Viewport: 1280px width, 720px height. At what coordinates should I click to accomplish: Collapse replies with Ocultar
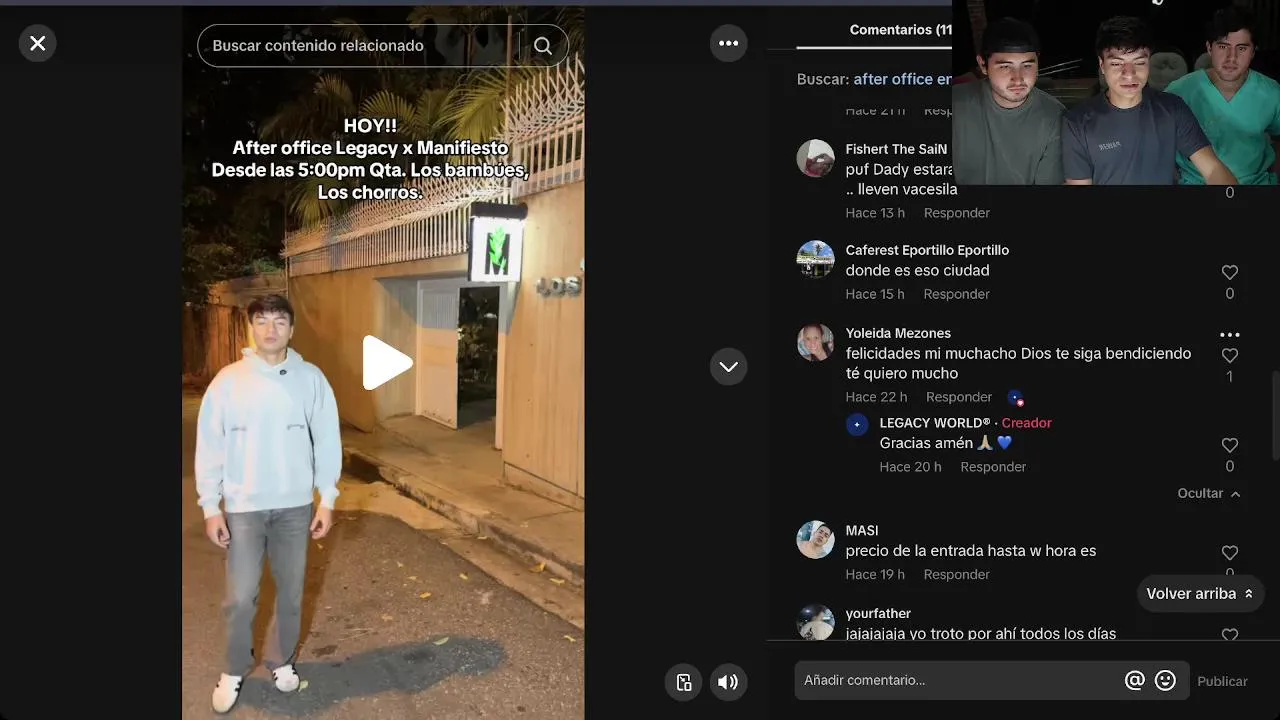click(1209, 493)
